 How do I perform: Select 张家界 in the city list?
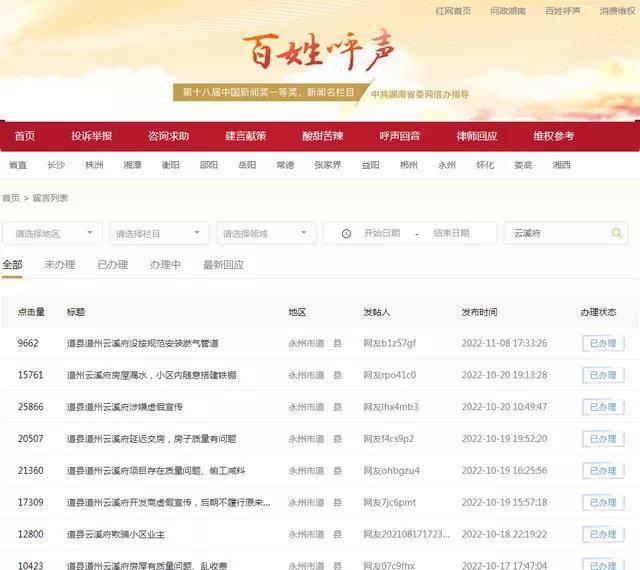(328, 165)
